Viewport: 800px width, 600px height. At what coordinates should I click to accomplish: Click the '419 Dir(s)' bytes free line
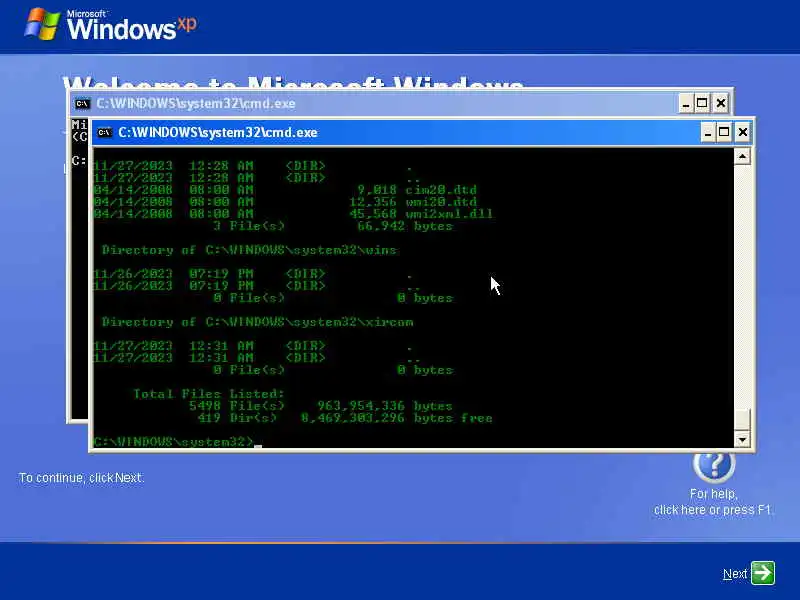tap(345, 418)
